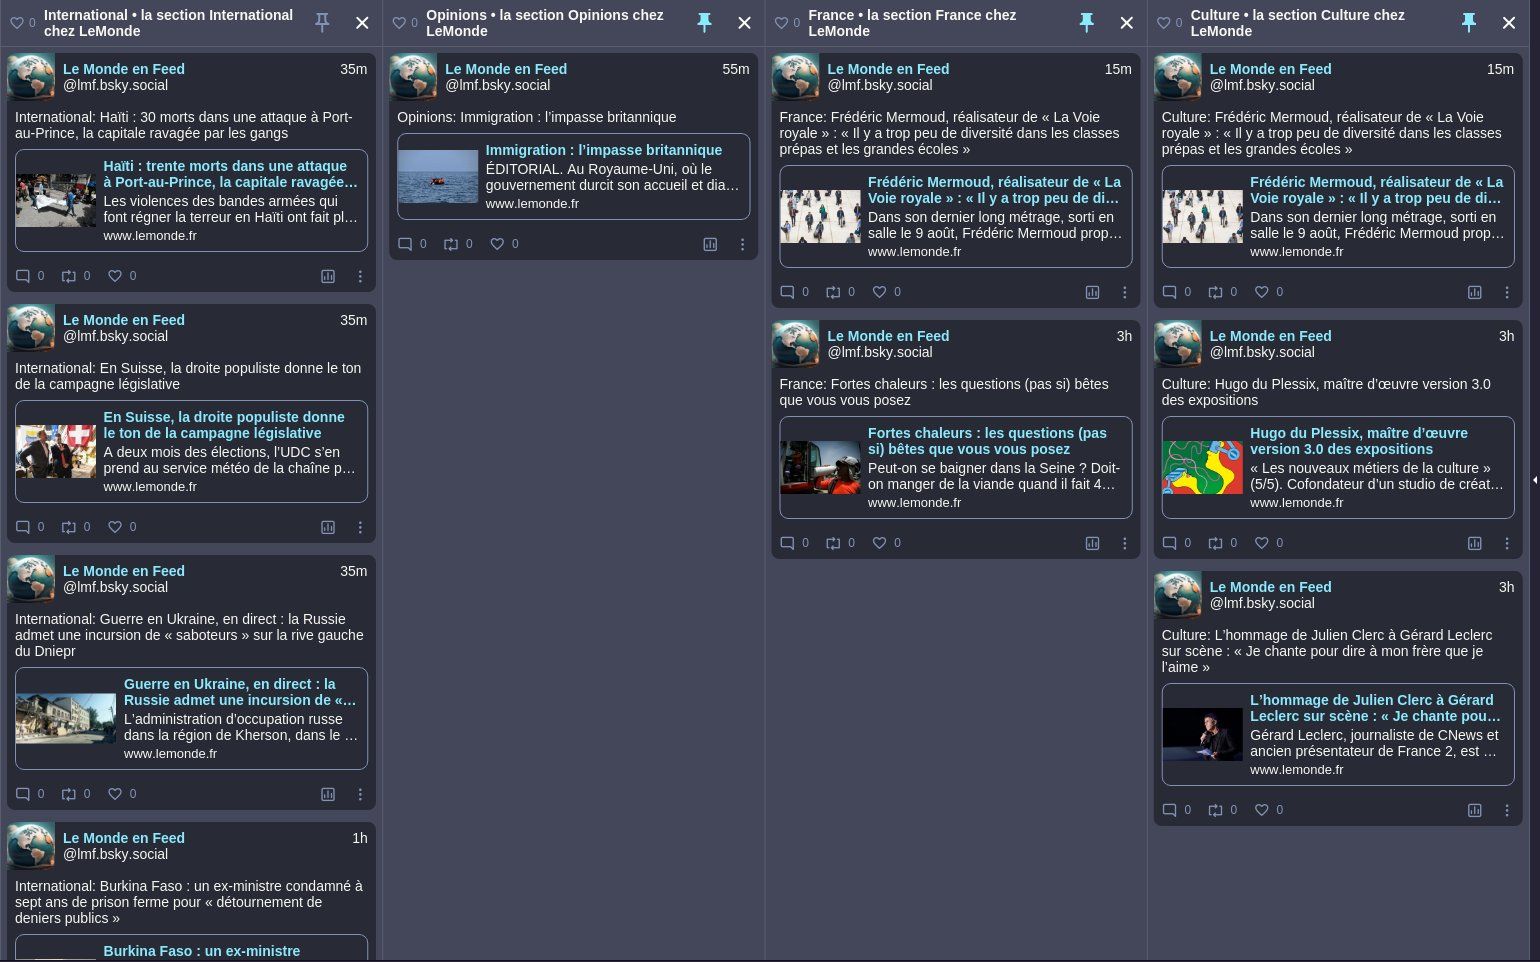Select the Opinions section feed header
Viewport: 1540px width, 962px height.
tap(544, 23)
